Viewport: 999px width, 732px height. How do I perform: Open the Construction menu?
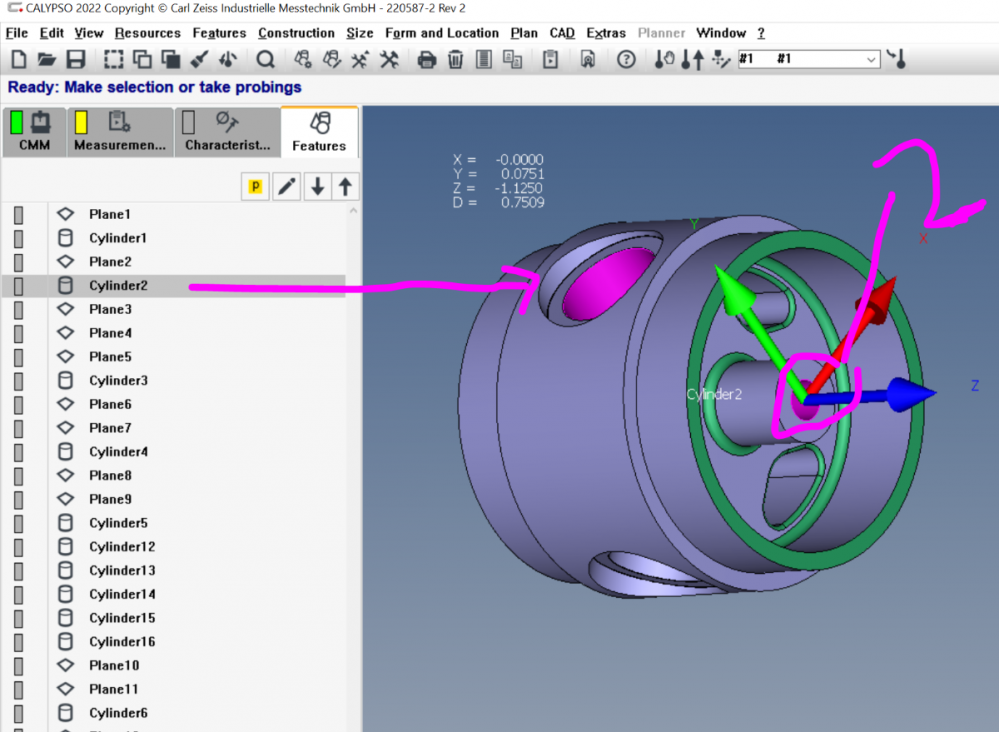click(296, 33)
